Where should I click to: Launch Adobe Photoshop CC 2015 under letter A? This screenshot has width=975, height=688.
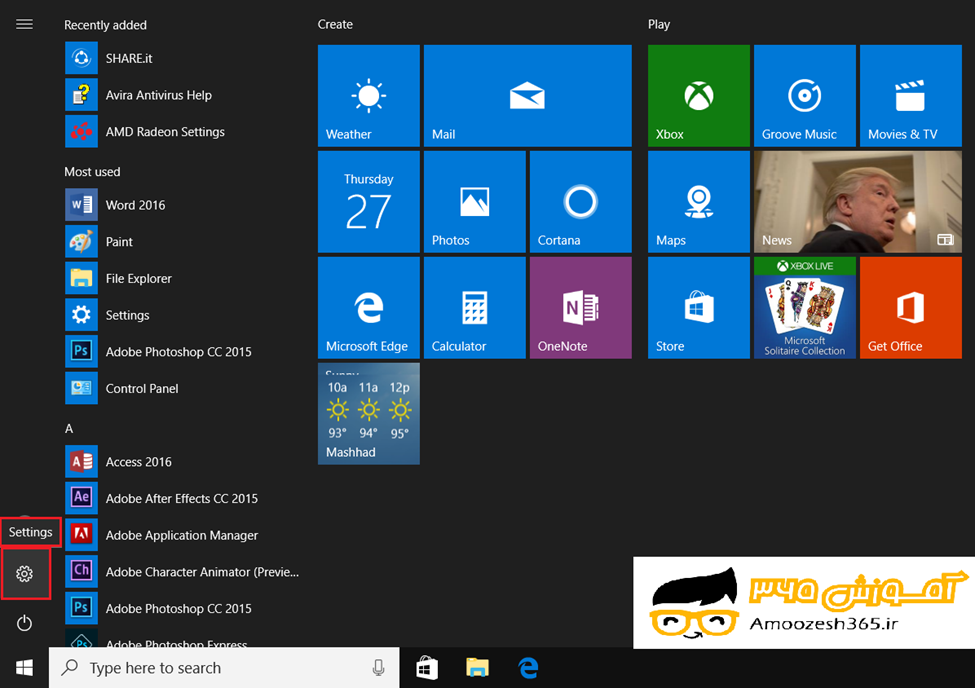click(158, 608)
